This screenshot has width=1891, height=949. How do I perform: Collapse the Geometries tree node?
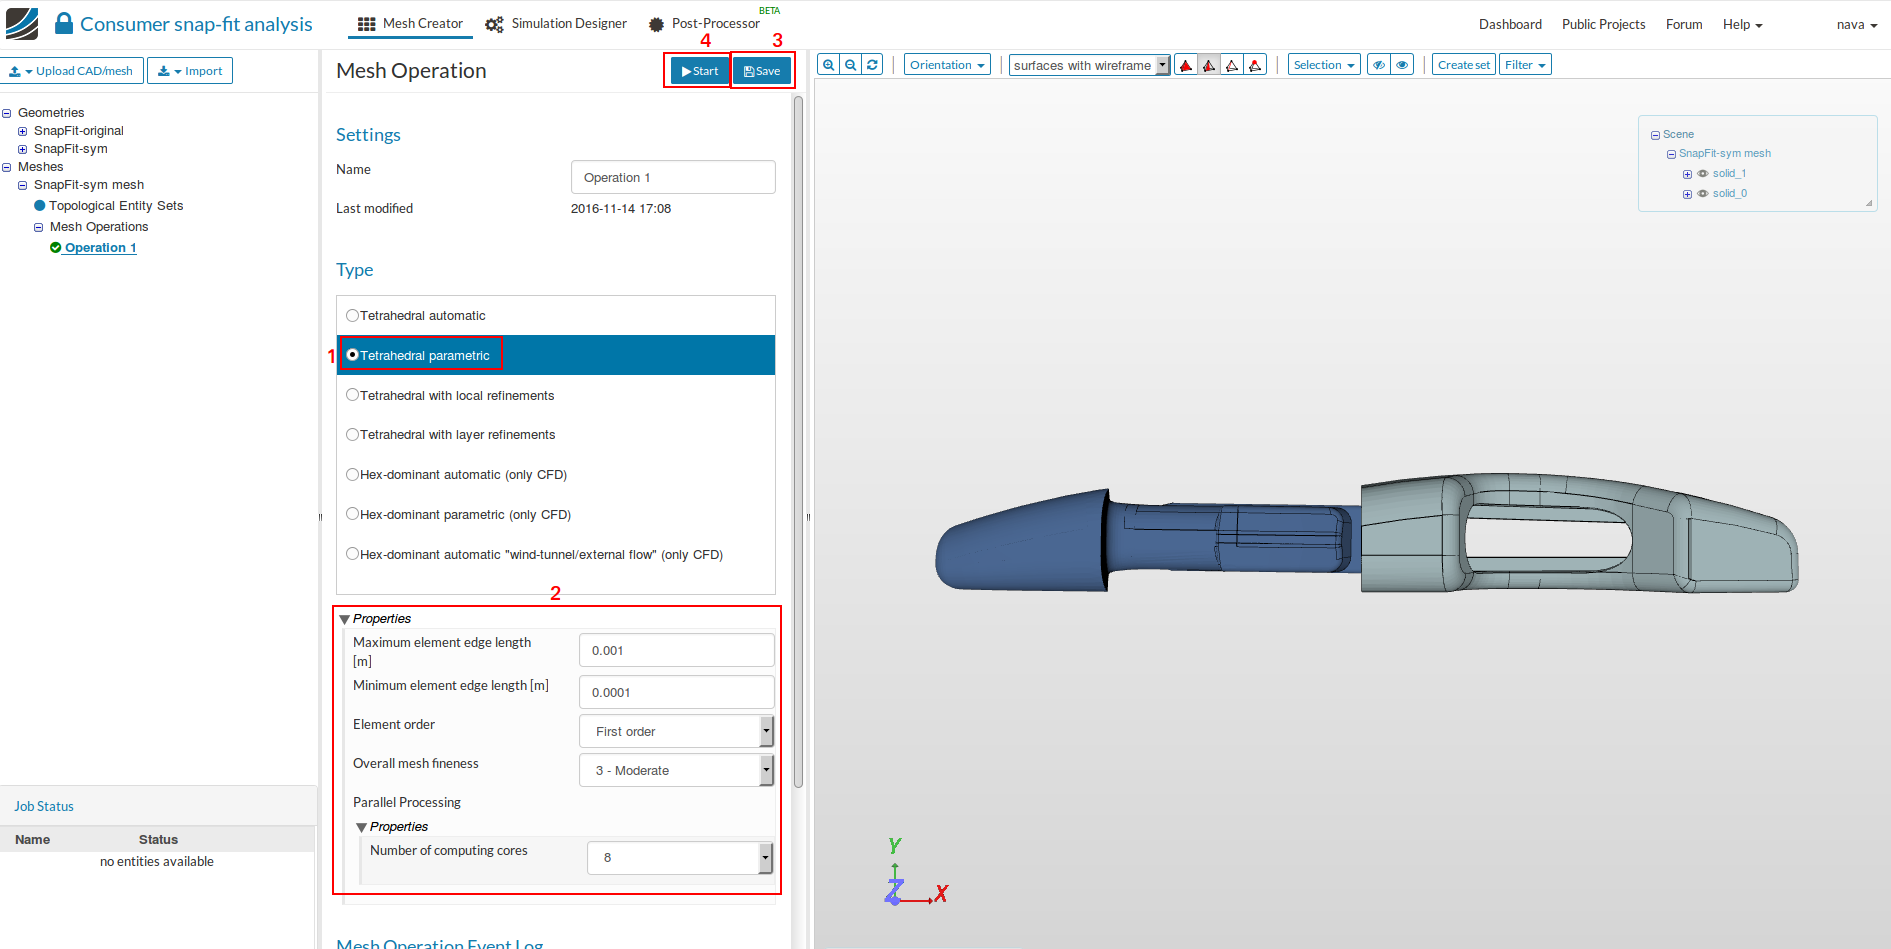tap(7, 113)
